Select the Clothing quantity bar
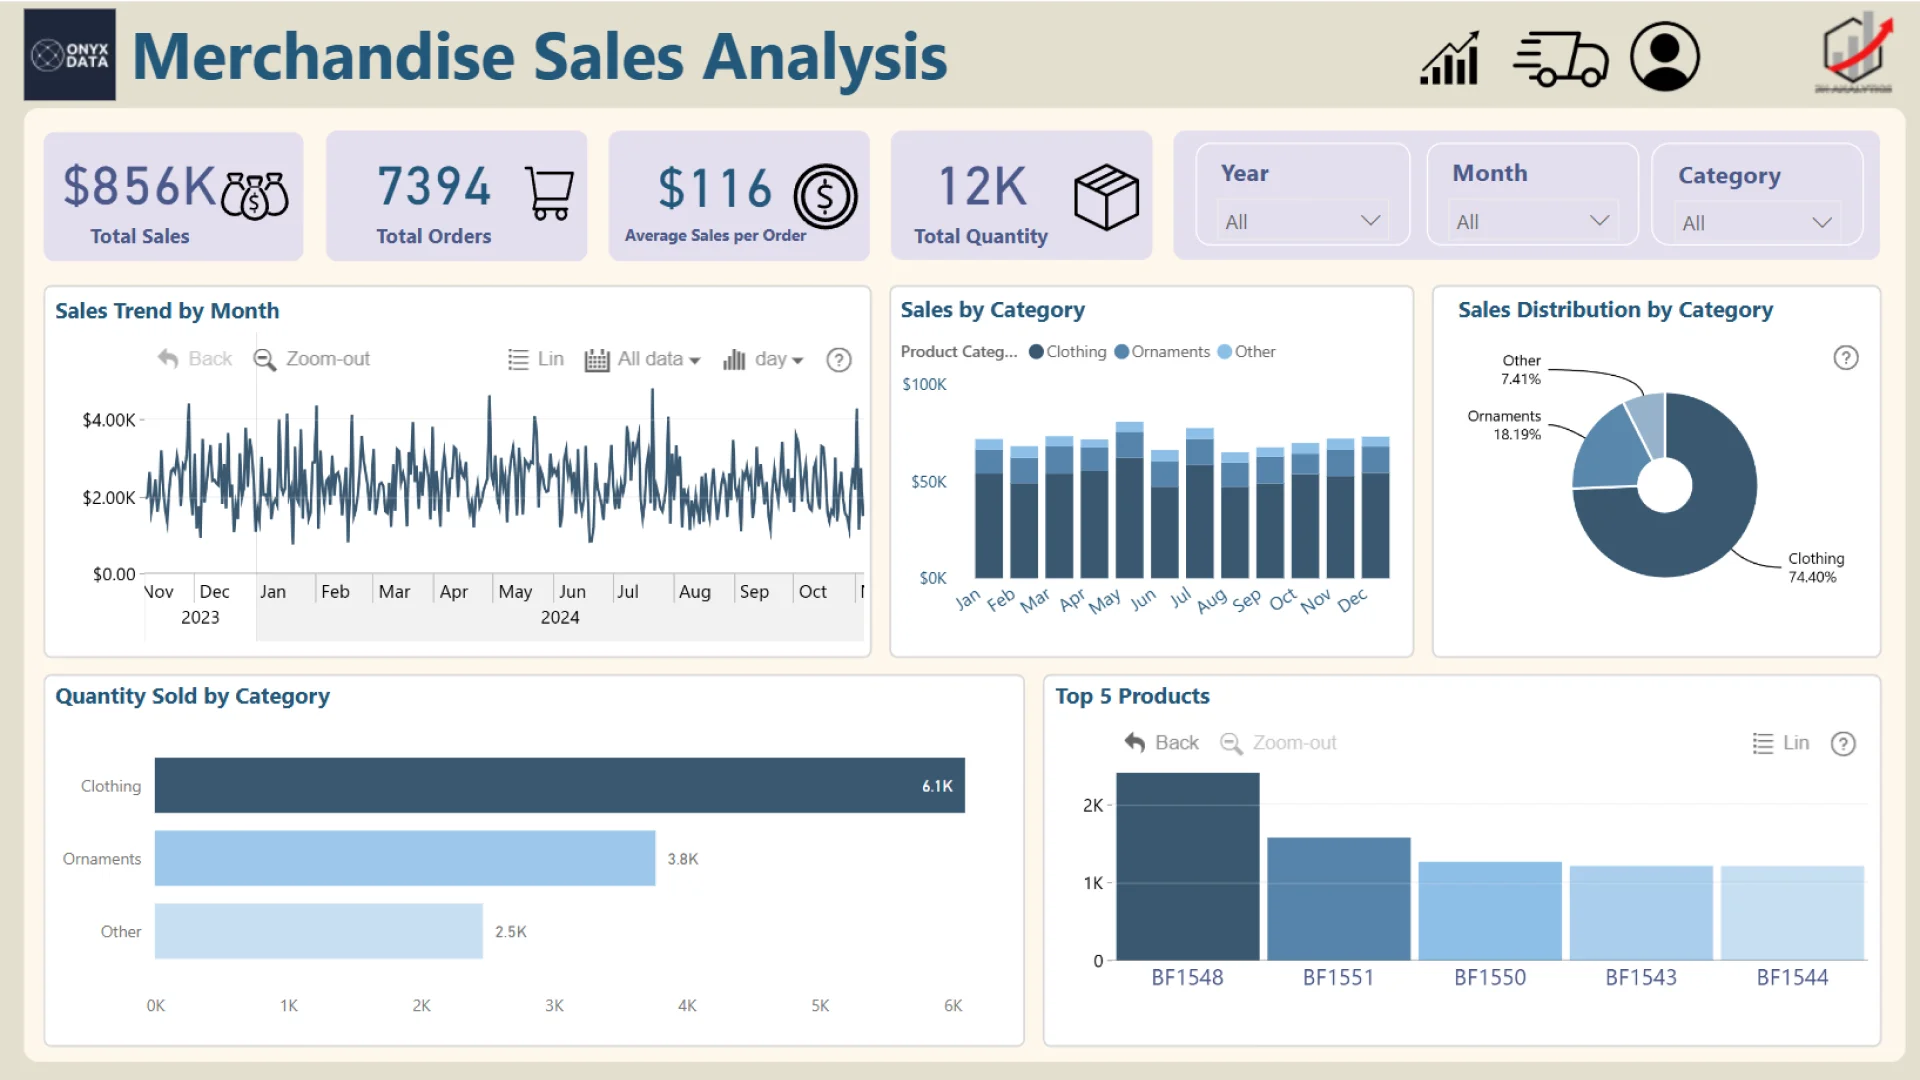The image size is (1920, 1080). [560, 785]
